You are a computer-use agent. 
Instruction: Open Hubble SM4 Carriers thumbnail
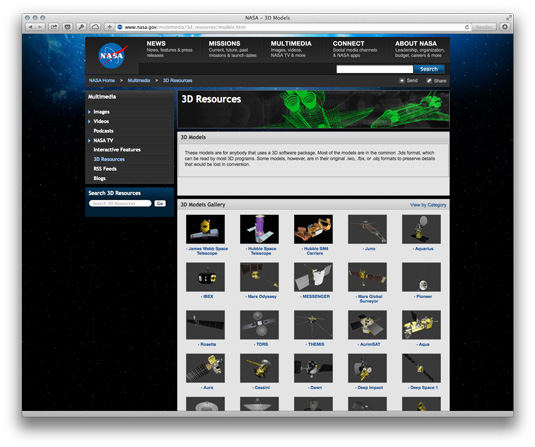[313, 229]
